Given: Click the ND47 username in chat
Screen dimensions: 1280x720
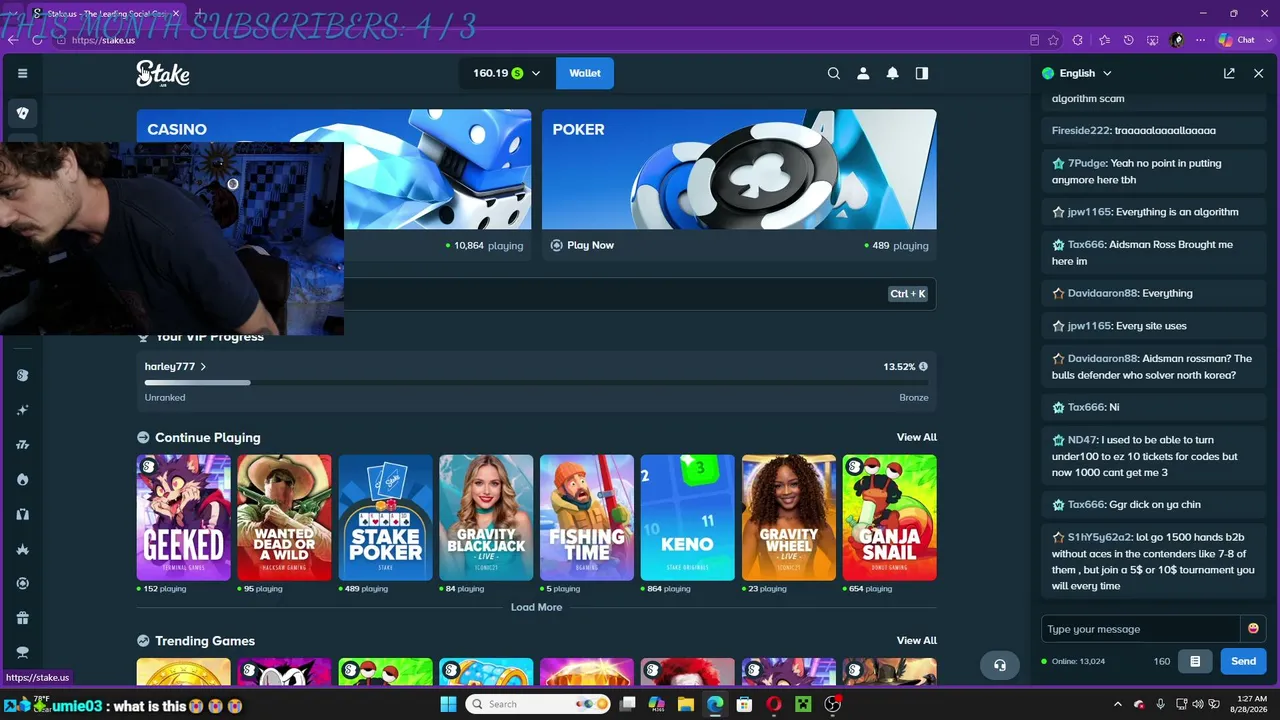Looking at the screenshot, I should (x=1082, y=440).
